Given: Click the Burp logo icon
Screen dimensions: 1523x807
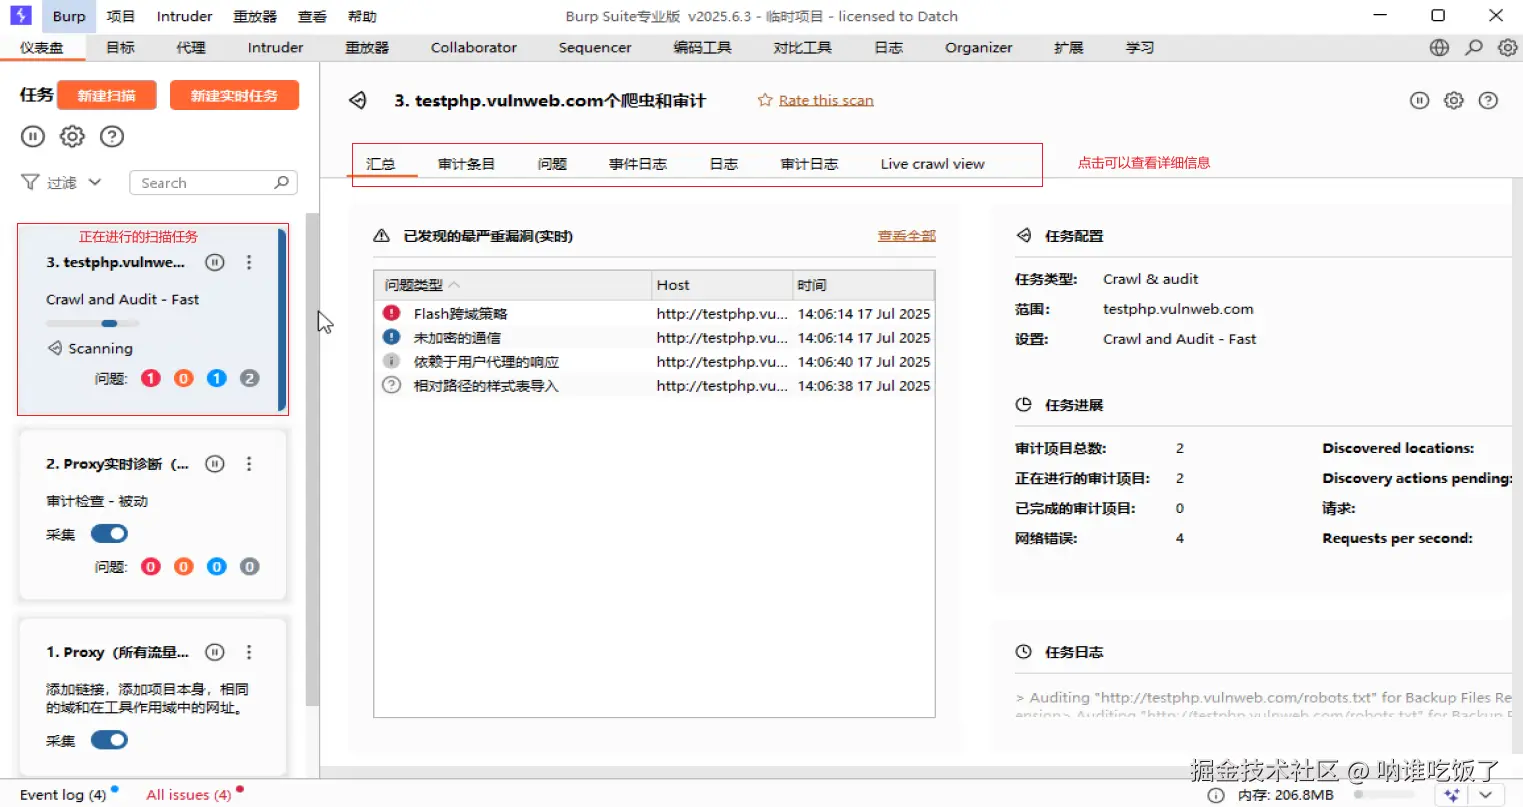Looking at the screenshot, I should coord(21,15).
